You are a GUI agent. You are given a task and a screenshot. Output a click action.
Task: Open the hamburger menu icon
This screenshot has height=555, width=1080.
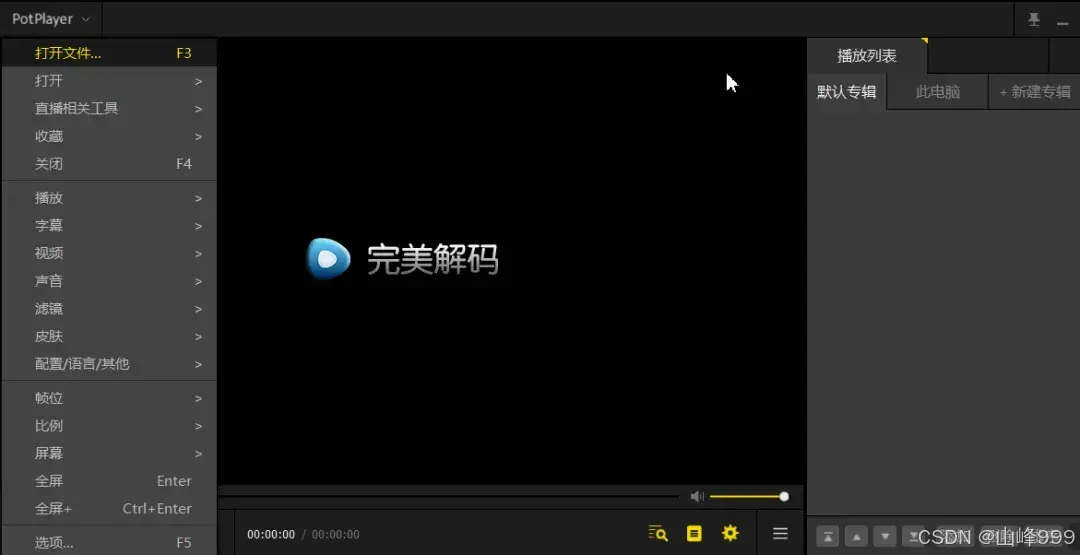[780, 533]
